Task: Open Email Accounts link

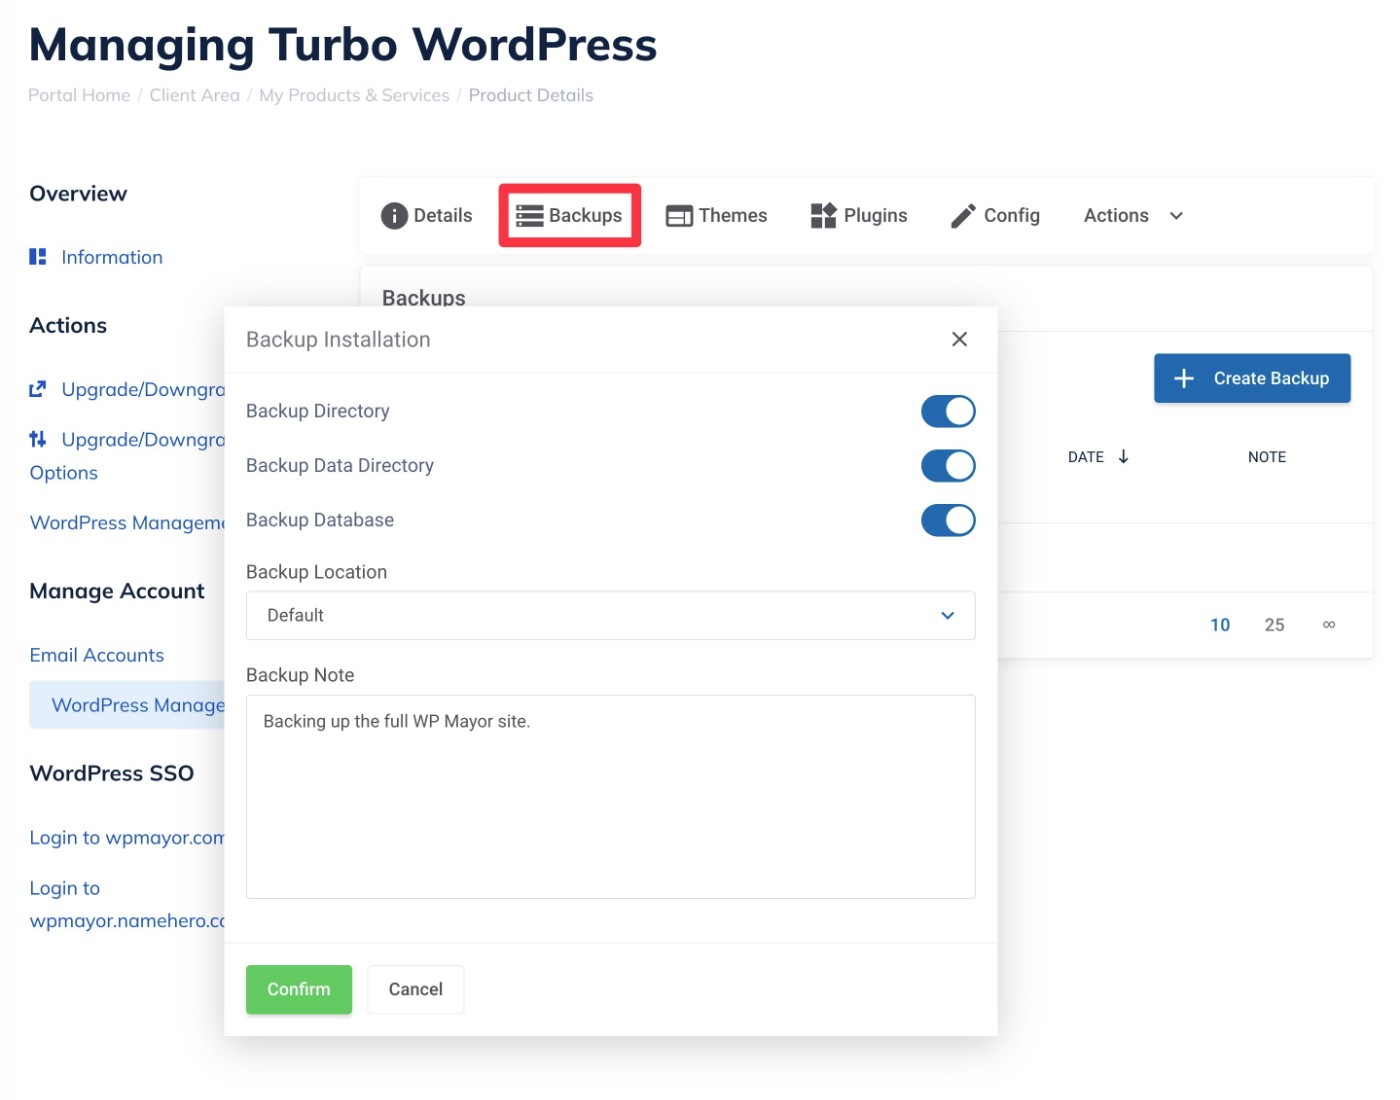Action: (97, 655)
